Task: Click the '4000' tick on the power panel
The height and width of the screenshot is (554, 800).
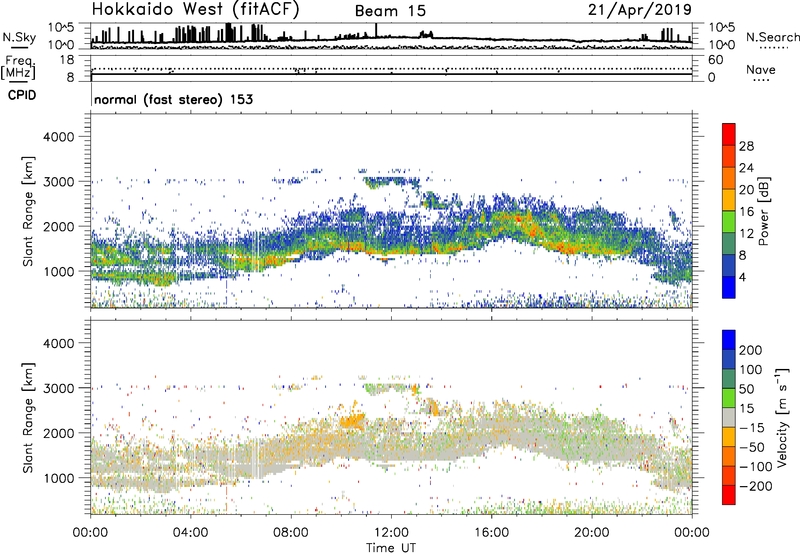Action: click(59, 137)
